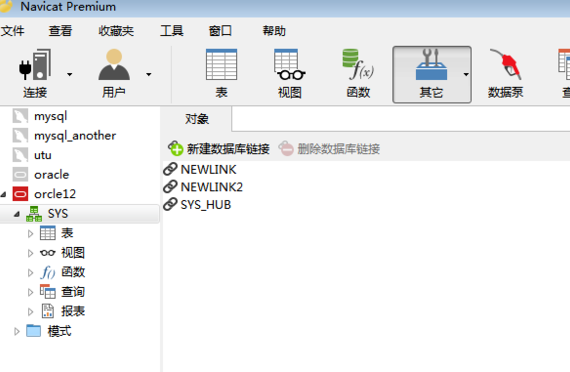The image size is (570, 372).
Task: Open the 窗口 menu
Action: [220, 31]
